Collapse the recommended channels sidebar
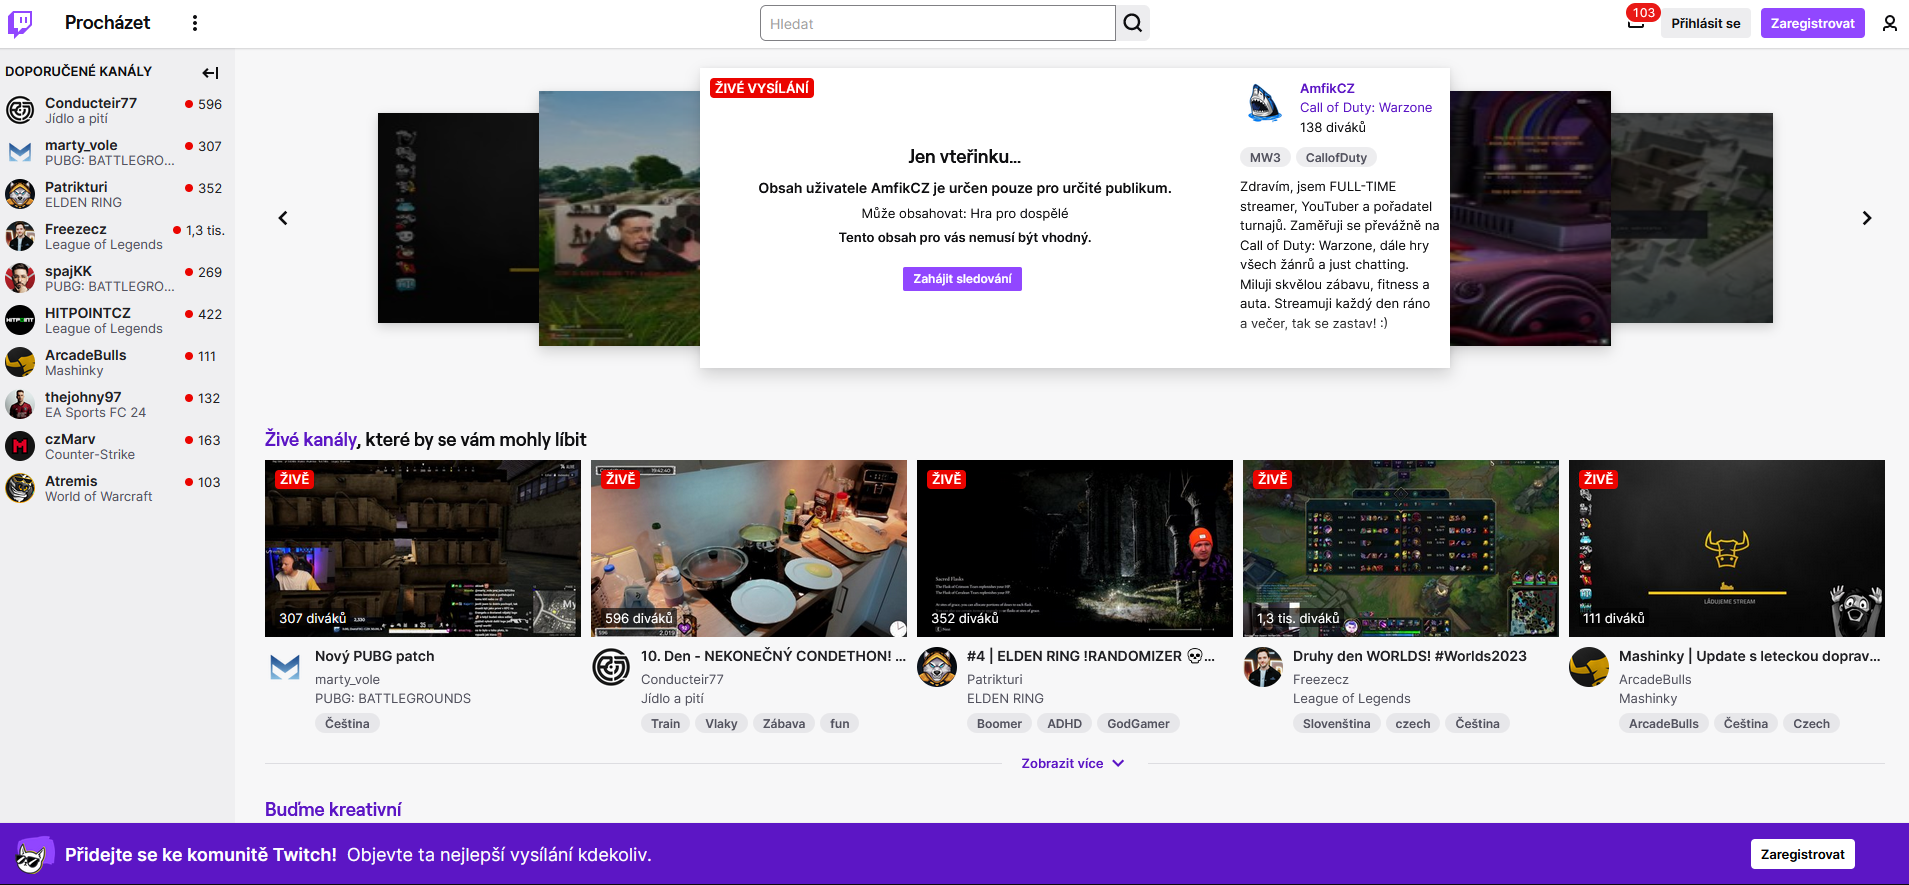Image resolution: width=1909 pixels, height=885 pixels. tap(210, 72)
